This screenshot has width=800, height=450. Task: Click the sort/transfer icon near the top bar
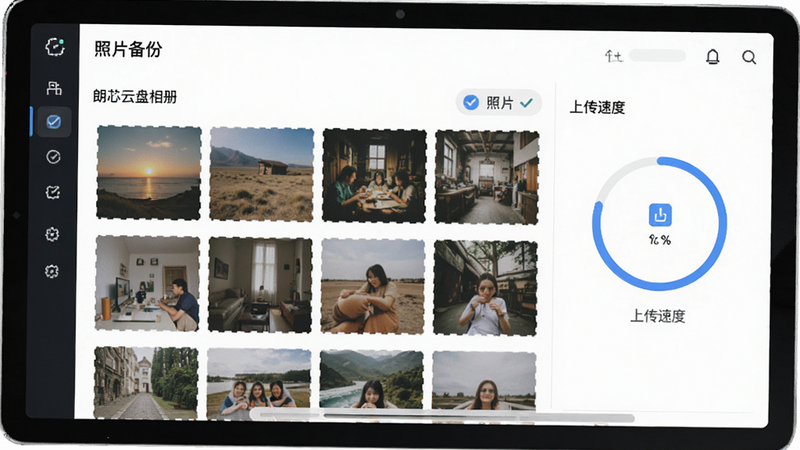[x=613, y=56]
